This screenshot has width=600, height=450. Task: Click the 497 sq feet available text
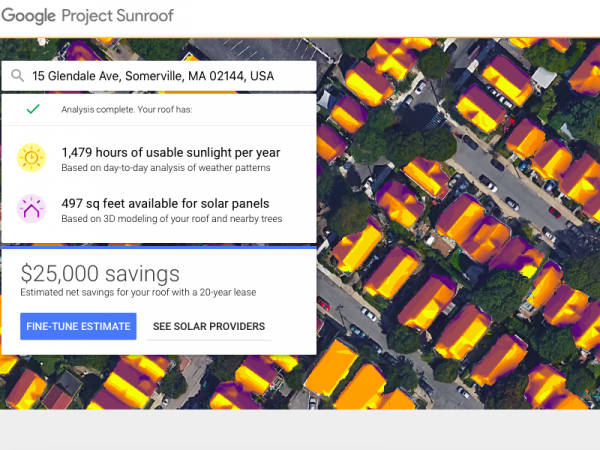(165, 203)
